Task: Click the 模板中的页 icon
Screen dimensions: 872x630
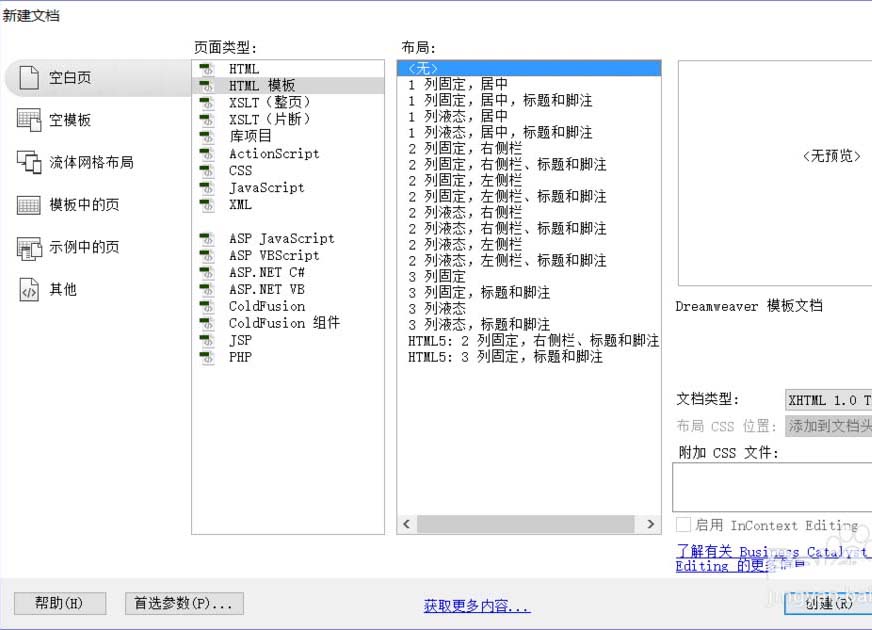Action: (29, 205)
